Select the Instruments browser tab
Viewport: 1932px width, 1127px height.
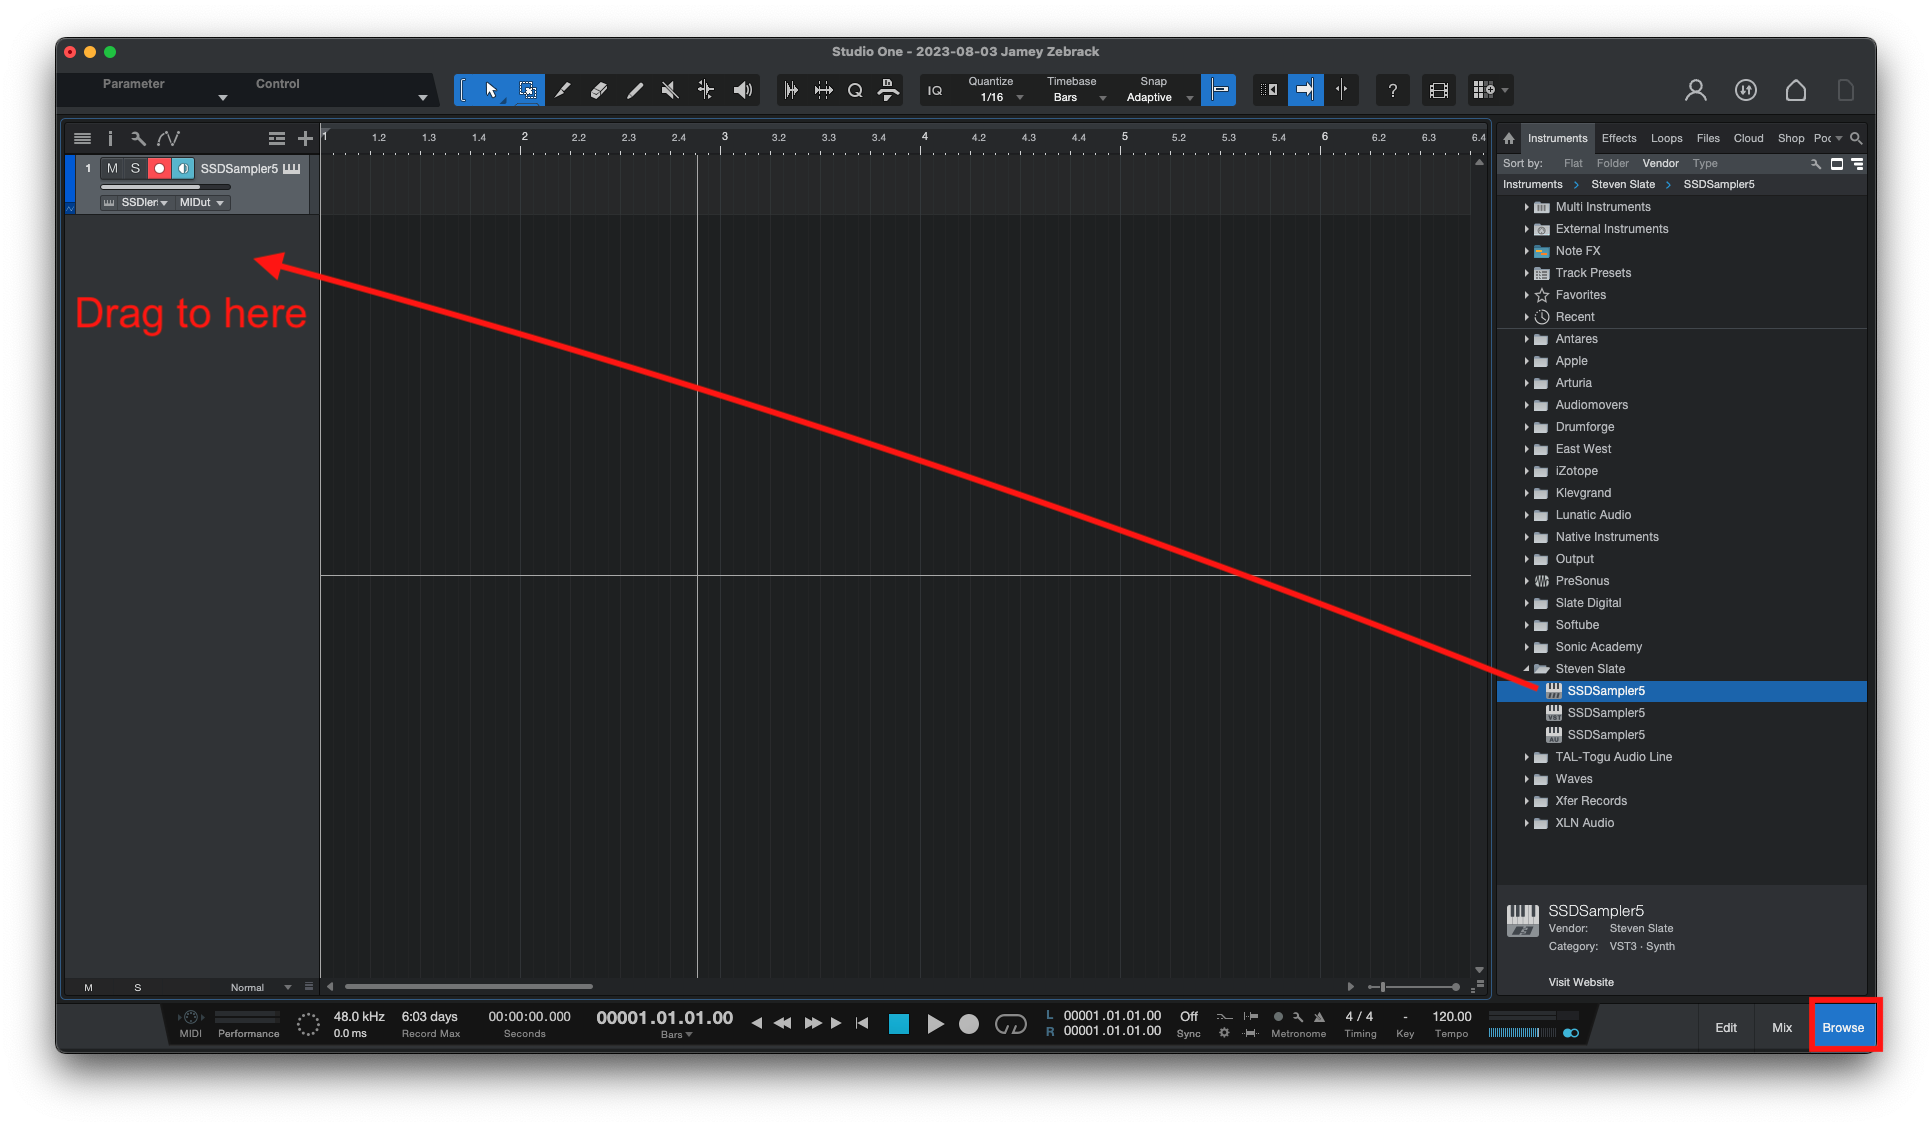coord(1557,138)
